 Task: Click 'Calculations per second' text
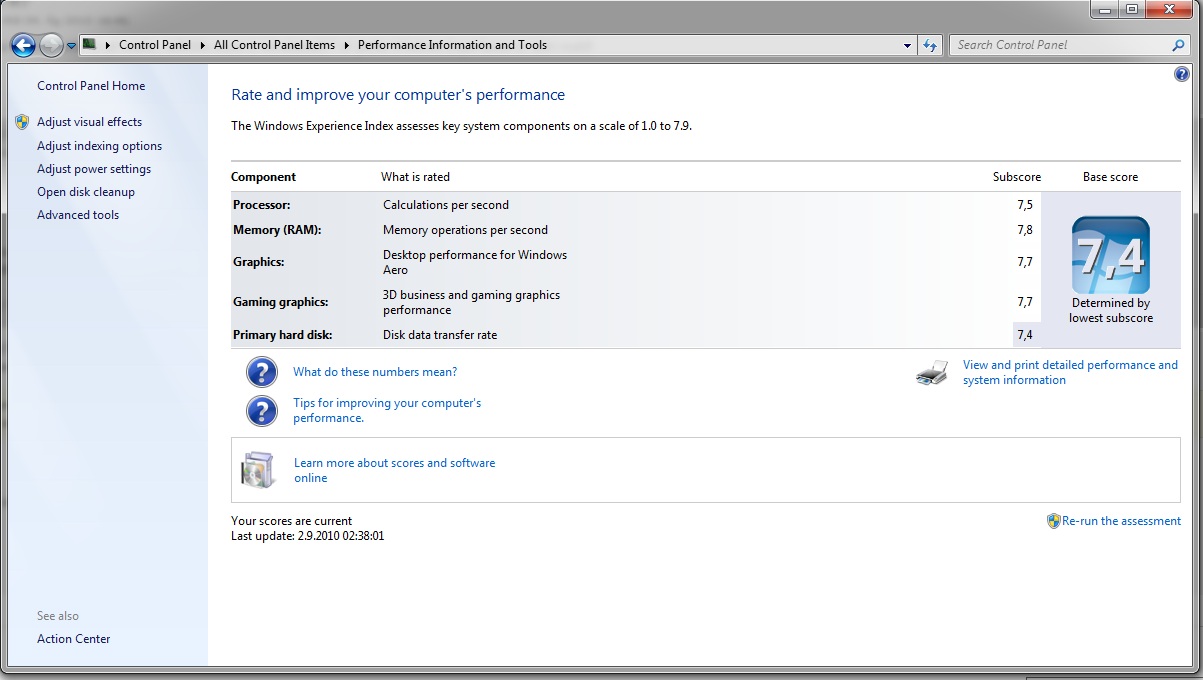click(x=446, y=205)
